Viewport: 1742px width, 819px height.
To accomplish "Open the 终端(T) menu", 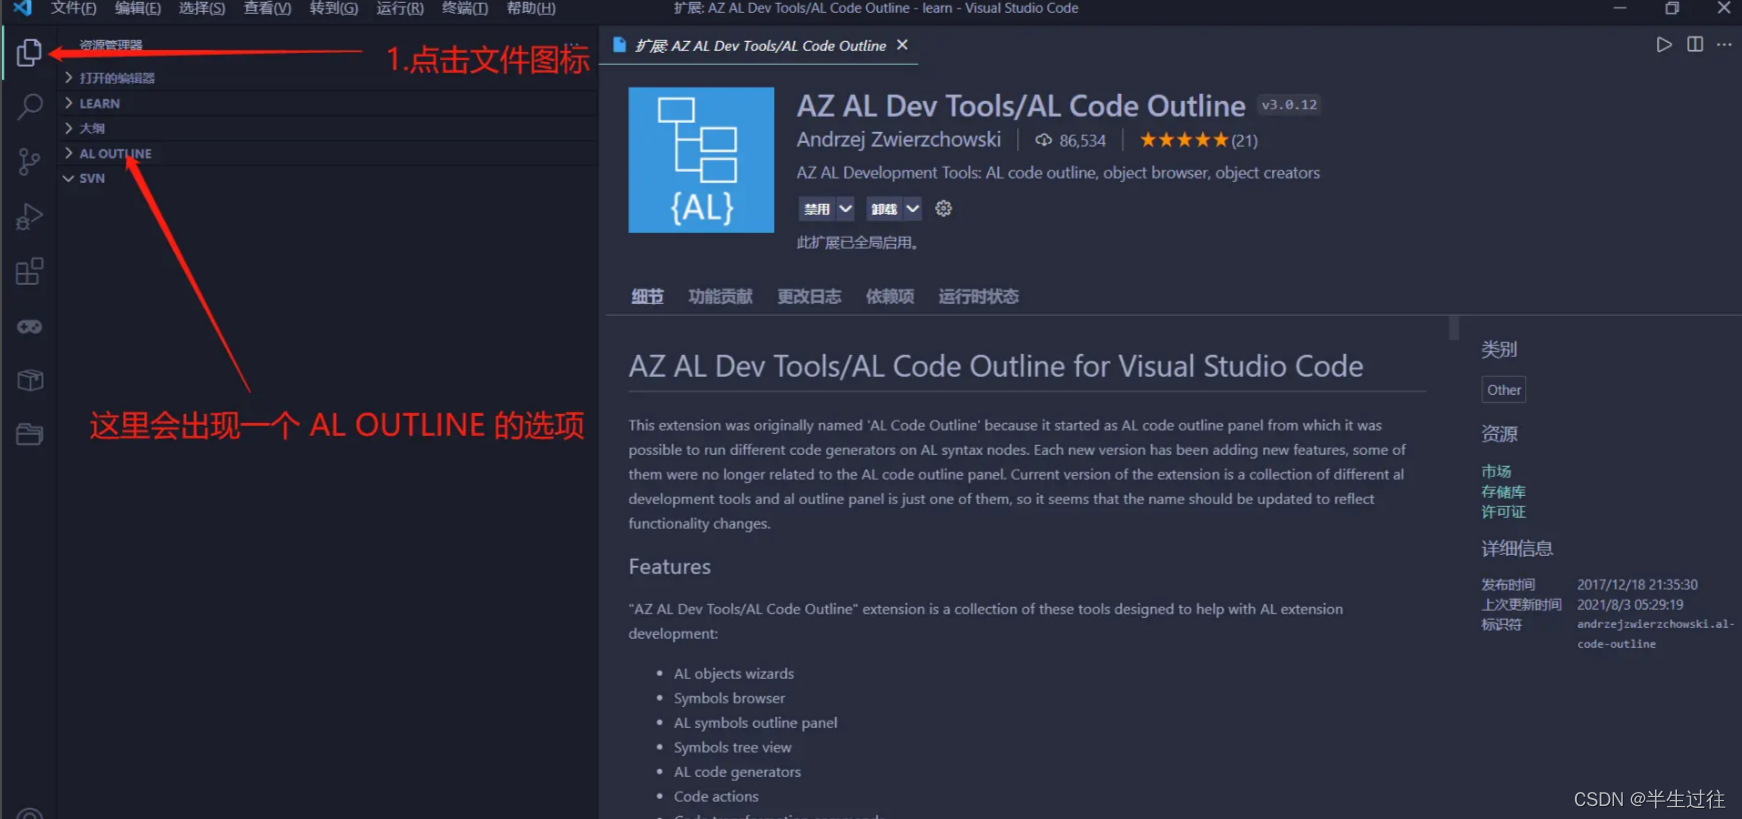I will tap(465, 8).
